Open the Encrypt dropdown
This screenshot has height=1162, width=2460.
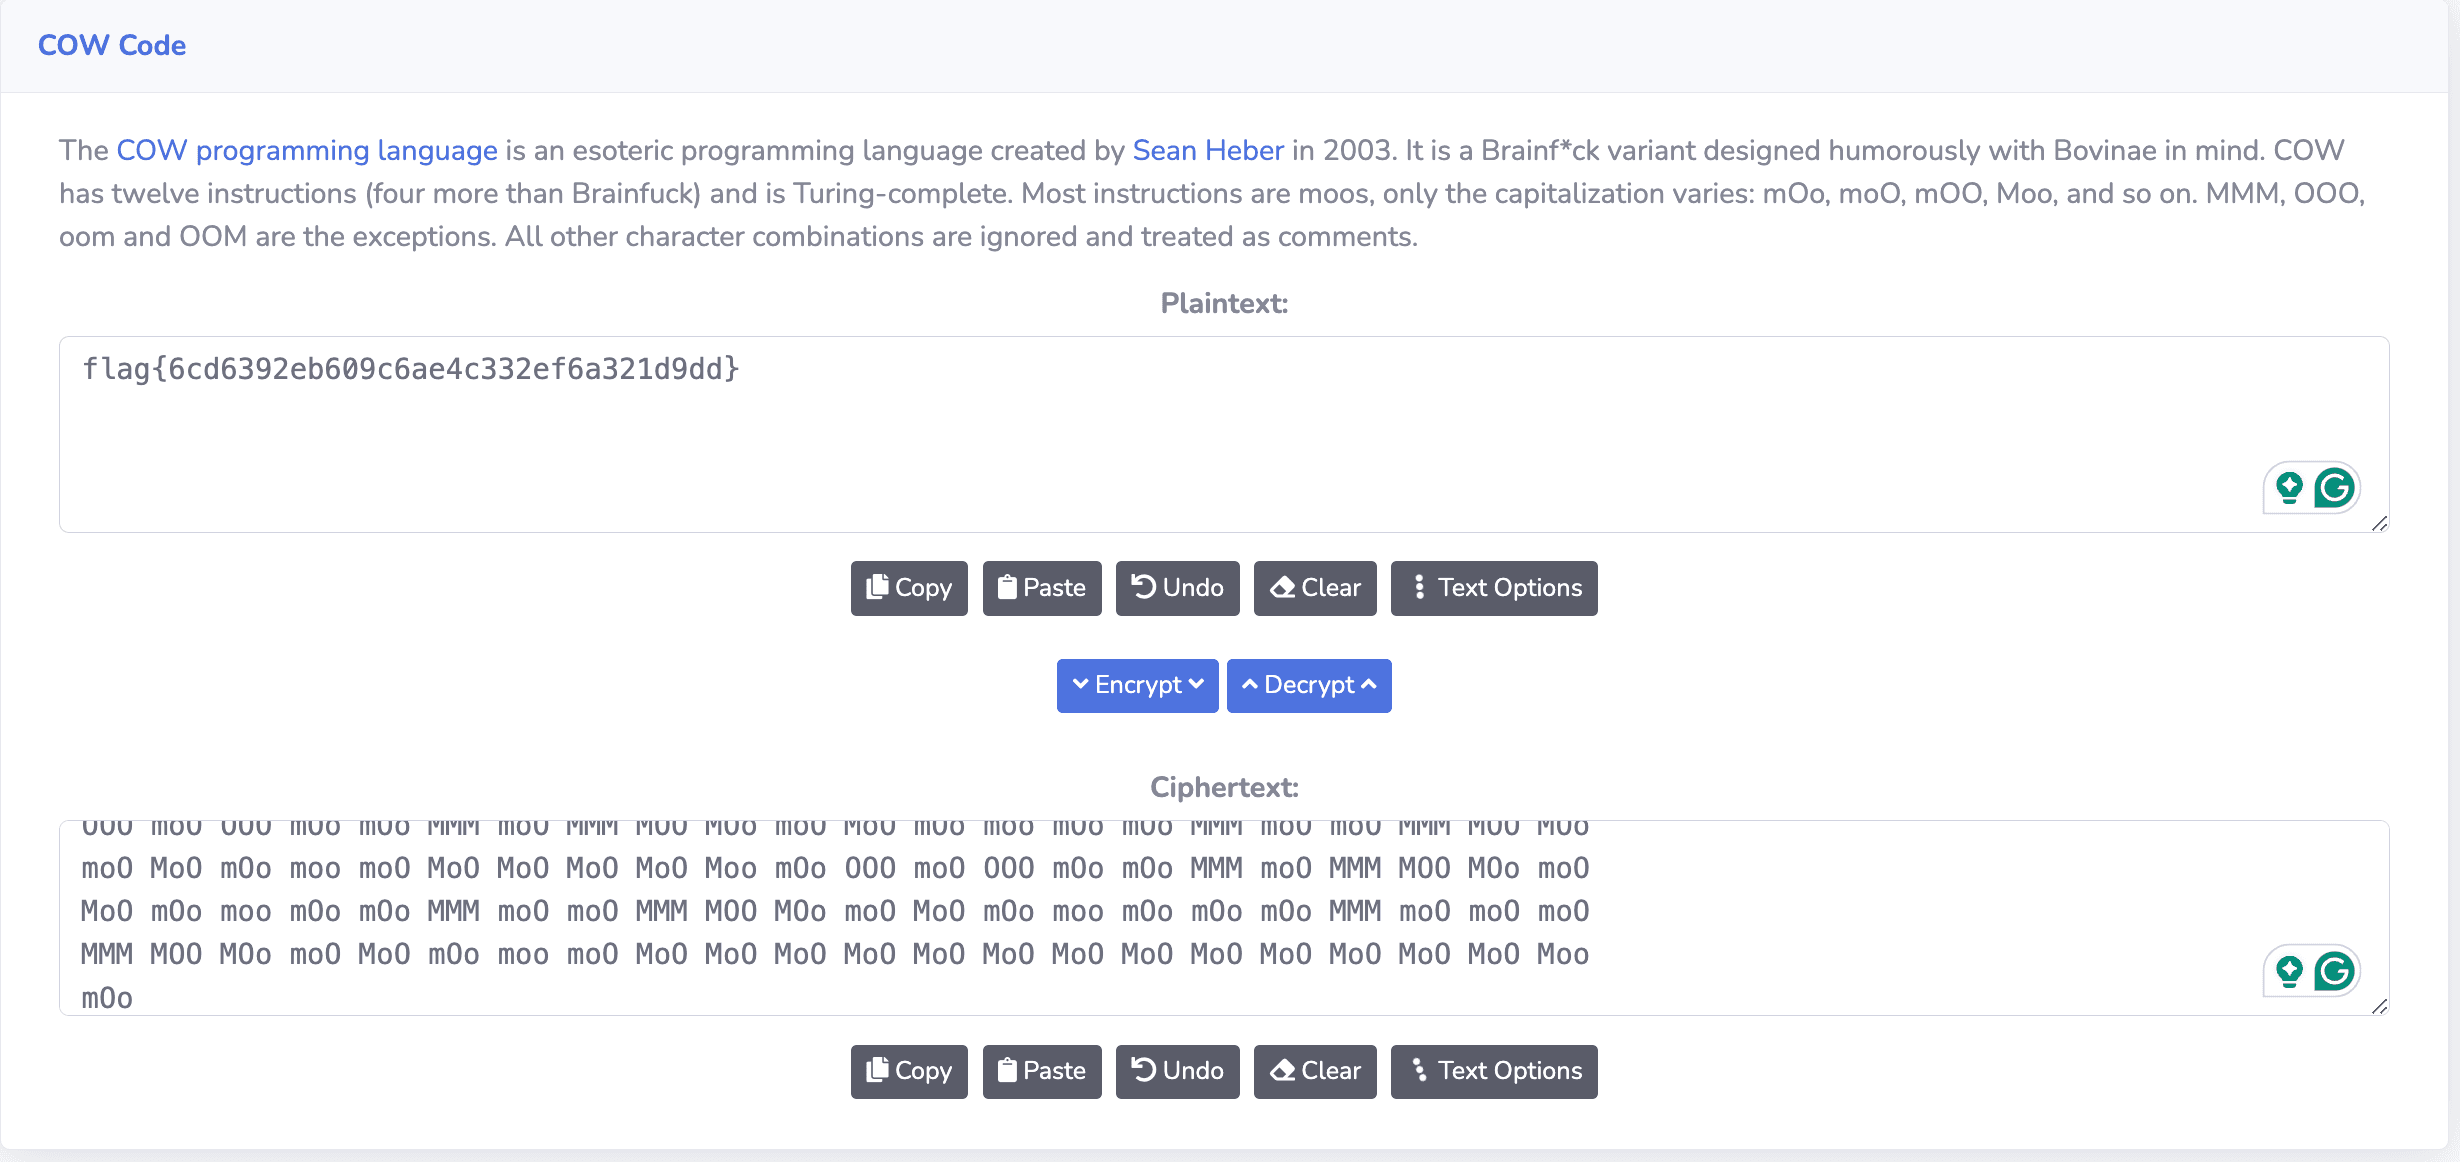[x=1137, y=685]
